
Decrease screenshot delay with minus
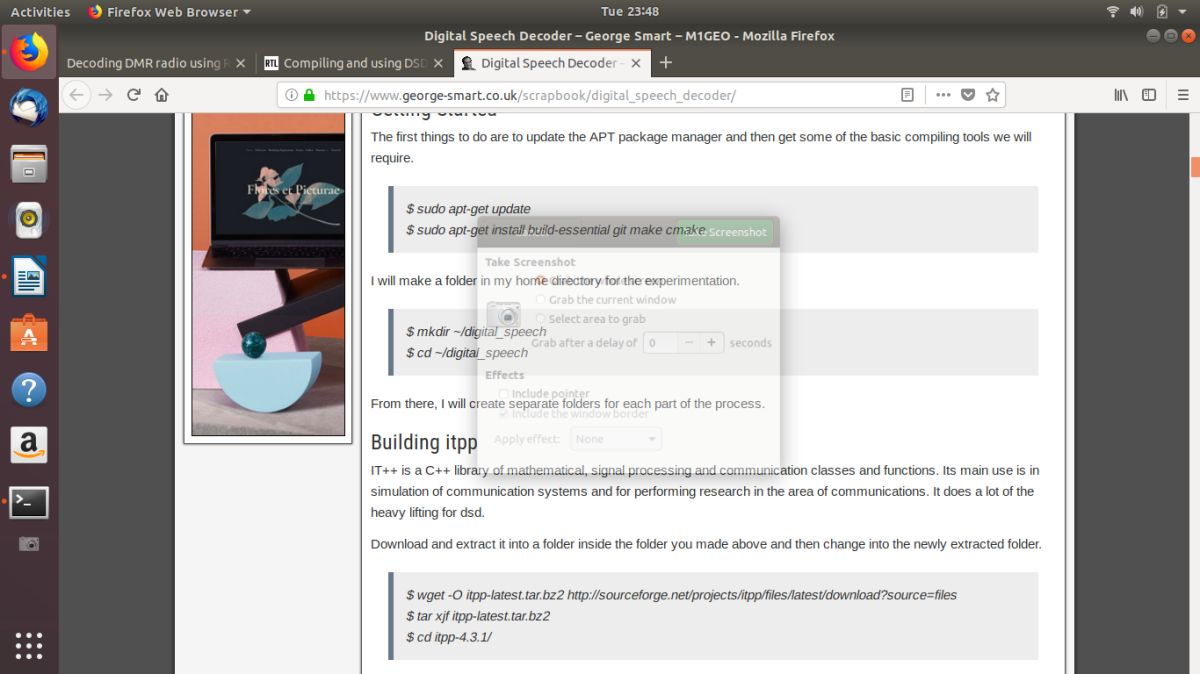(689, 342)
